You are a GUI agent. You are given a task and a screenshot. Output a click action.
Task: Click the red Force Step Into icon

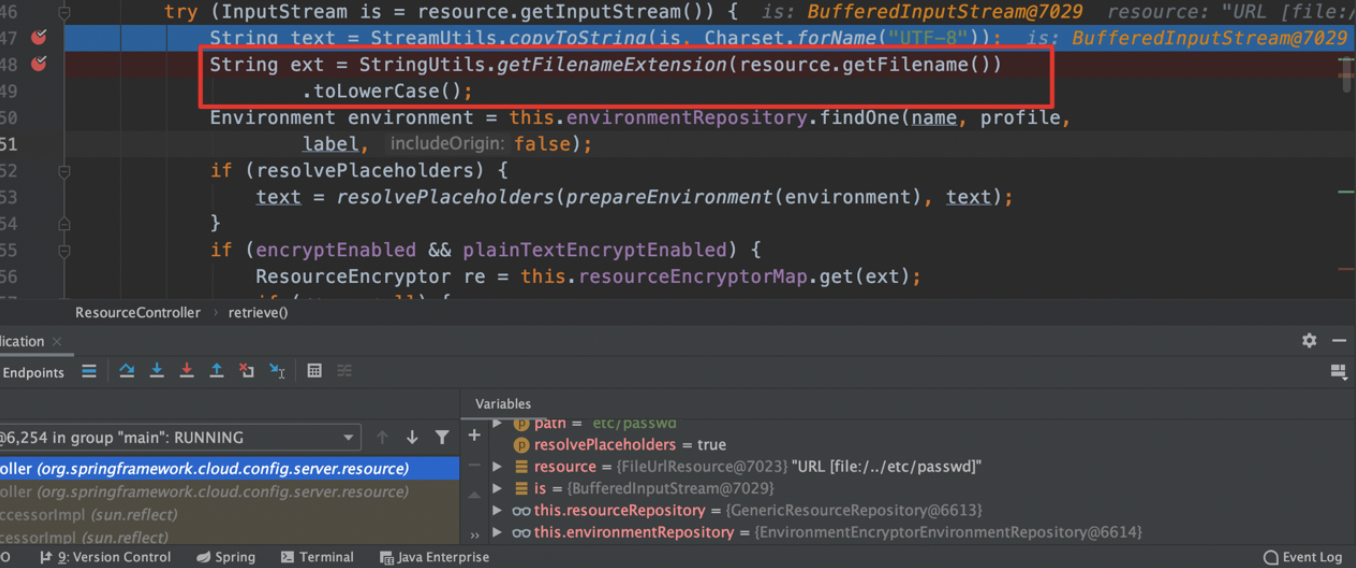[x=187, y=371]
